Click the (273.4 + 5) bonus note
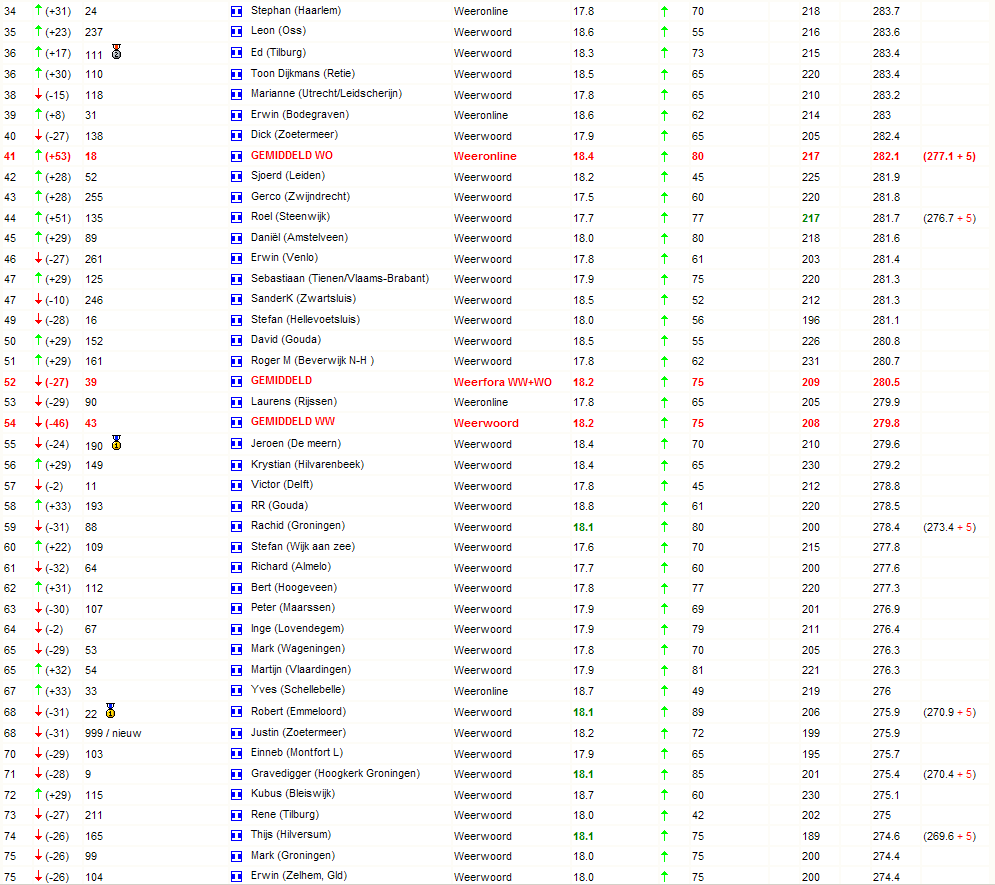This screenshot has height=885, width=995. 949,527
